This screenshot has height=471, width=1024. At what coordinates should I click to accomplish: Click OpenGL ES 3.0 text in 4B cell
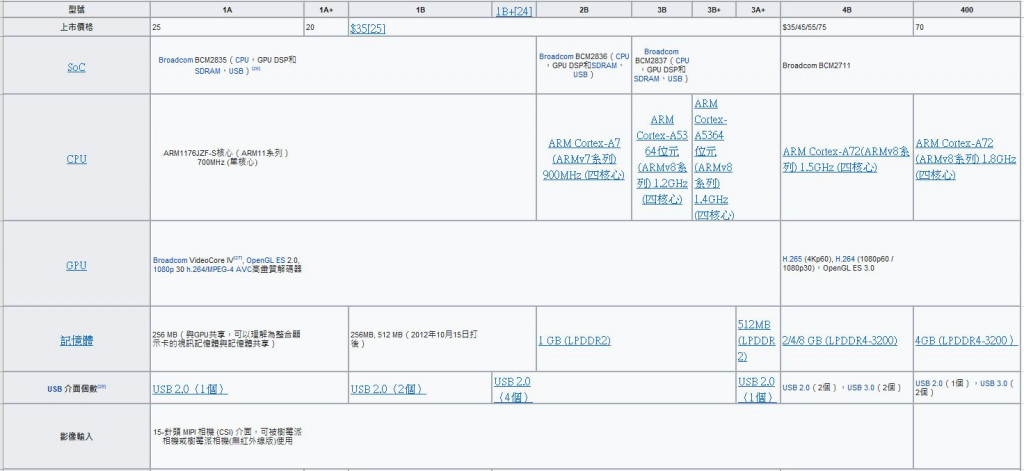pos(849,268)
